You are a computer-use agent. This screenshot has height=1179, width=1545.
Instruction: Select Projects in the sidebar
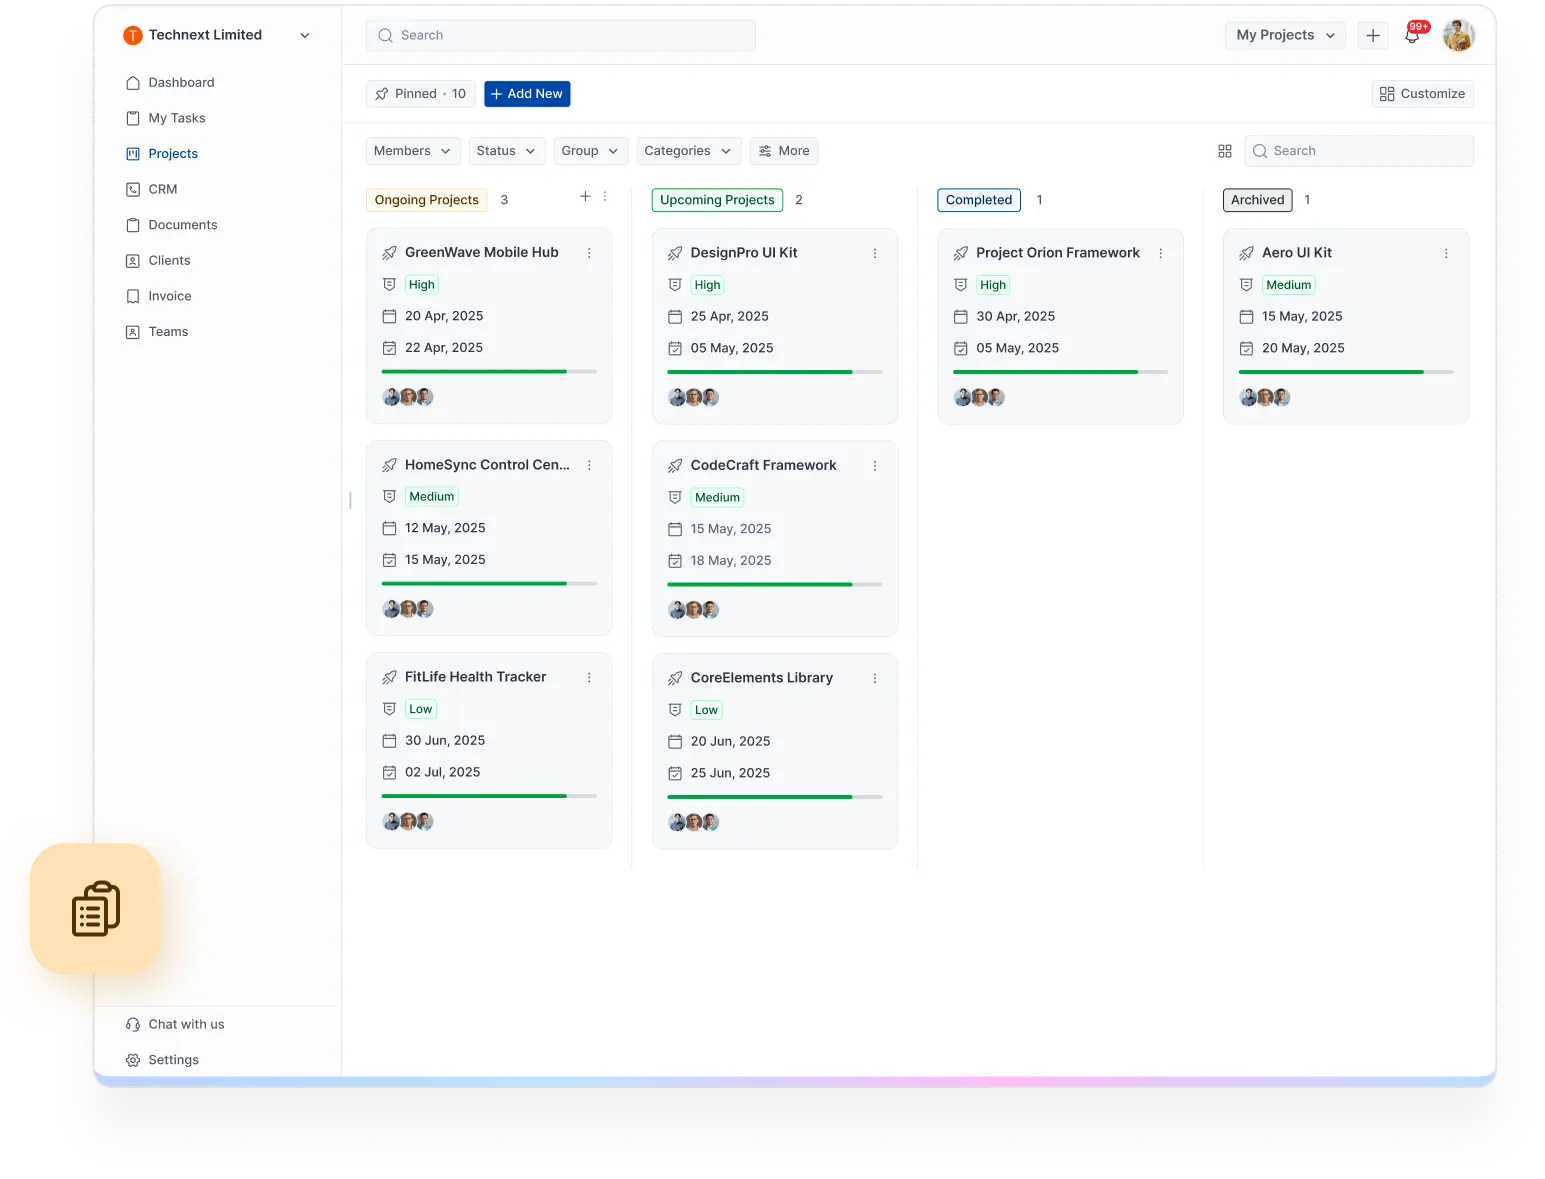click(x=162, y=154)
